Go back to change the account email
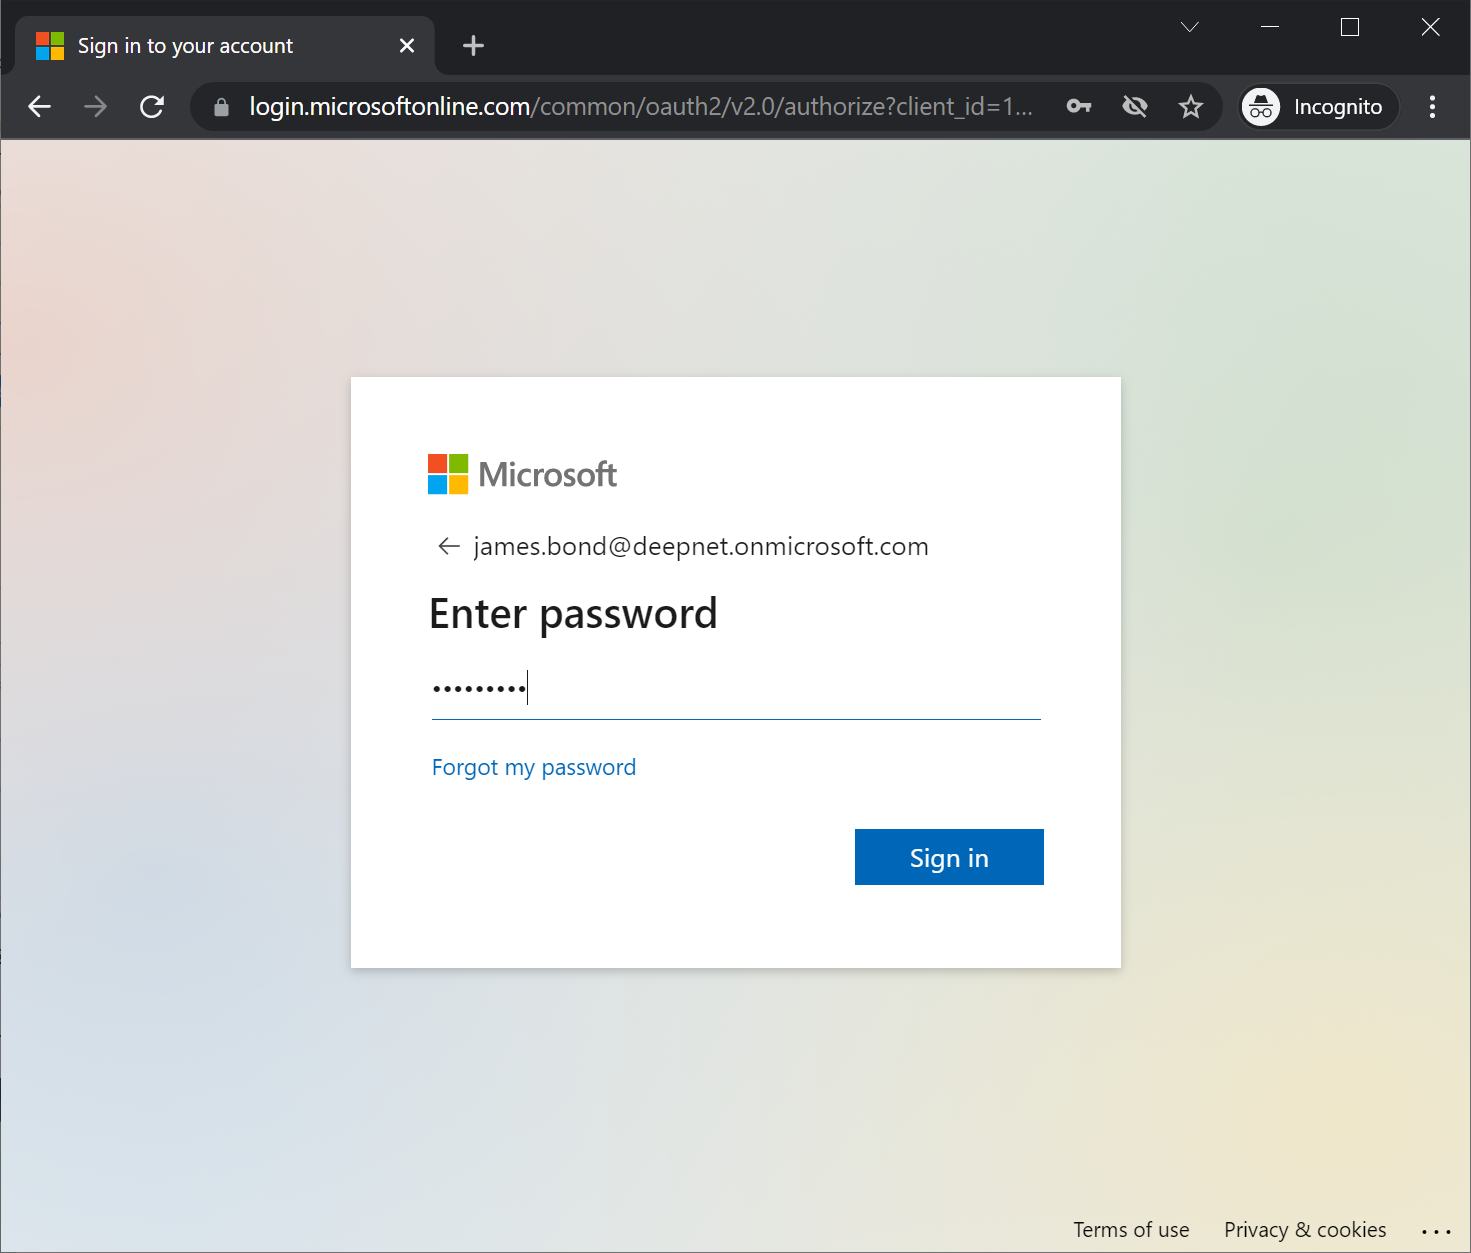Image resolution: width=1471 pixels, height=1253 pixels. point(448,546)
